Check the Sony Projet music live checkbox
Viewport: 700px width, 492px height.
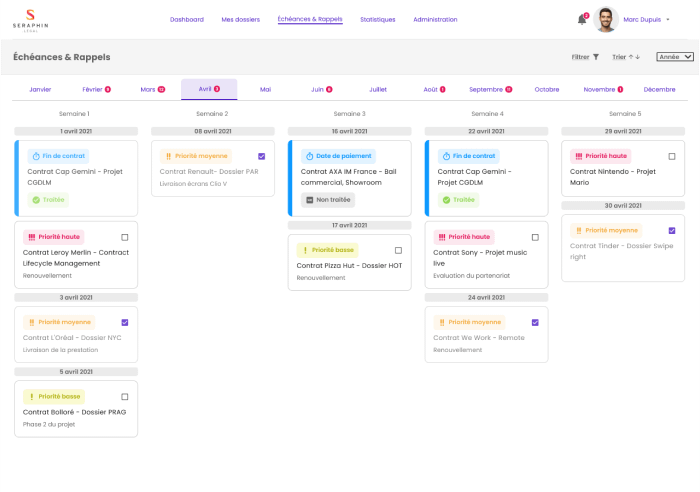click(535, 237)
